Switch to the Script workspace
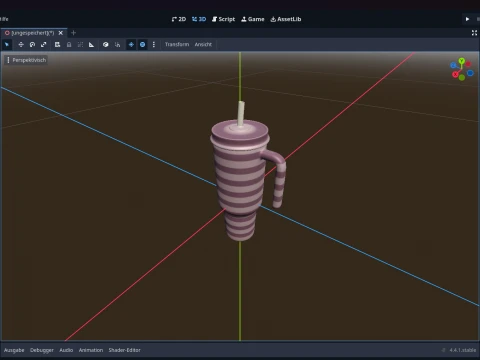This screenshot has width=480, height=360. (223, 19)
